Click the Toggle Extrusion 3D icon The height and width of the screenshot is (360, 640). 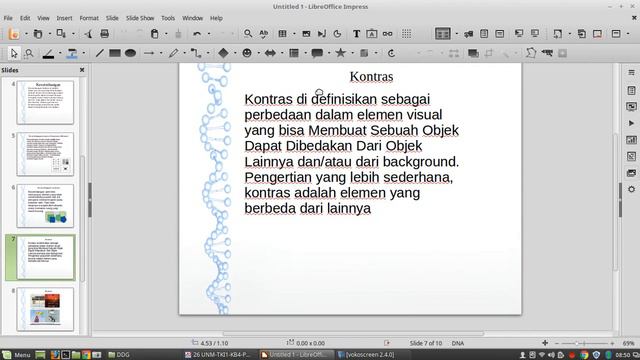(562, 53)
